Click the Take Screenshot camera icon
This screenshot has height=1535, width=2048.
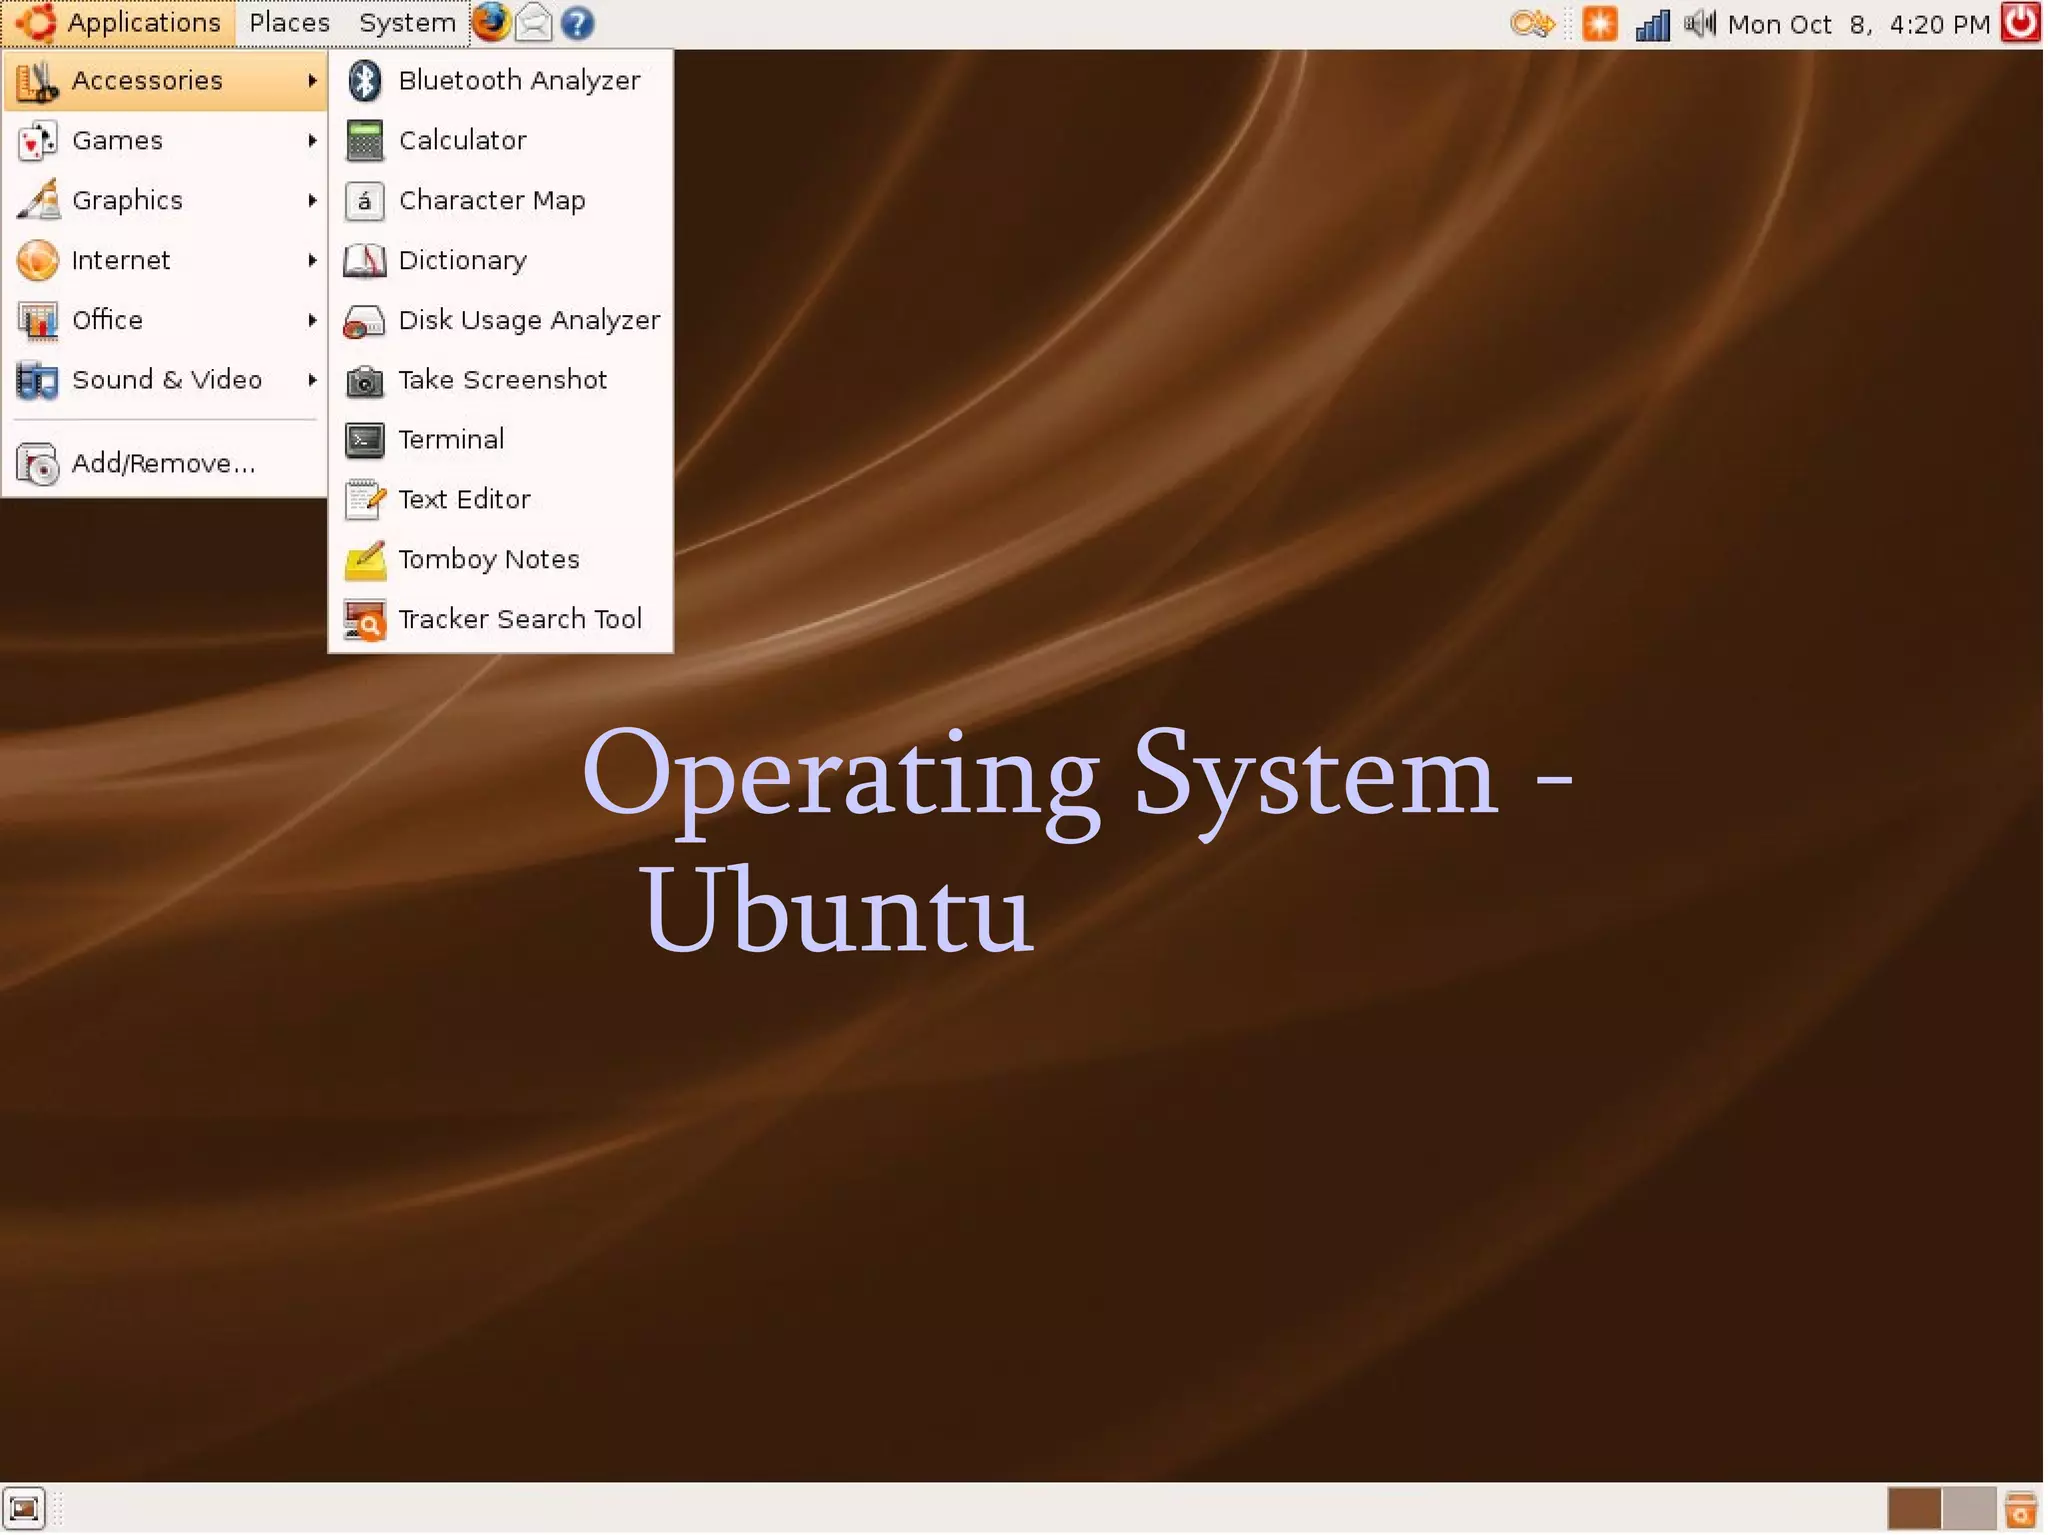coord(364,380)
